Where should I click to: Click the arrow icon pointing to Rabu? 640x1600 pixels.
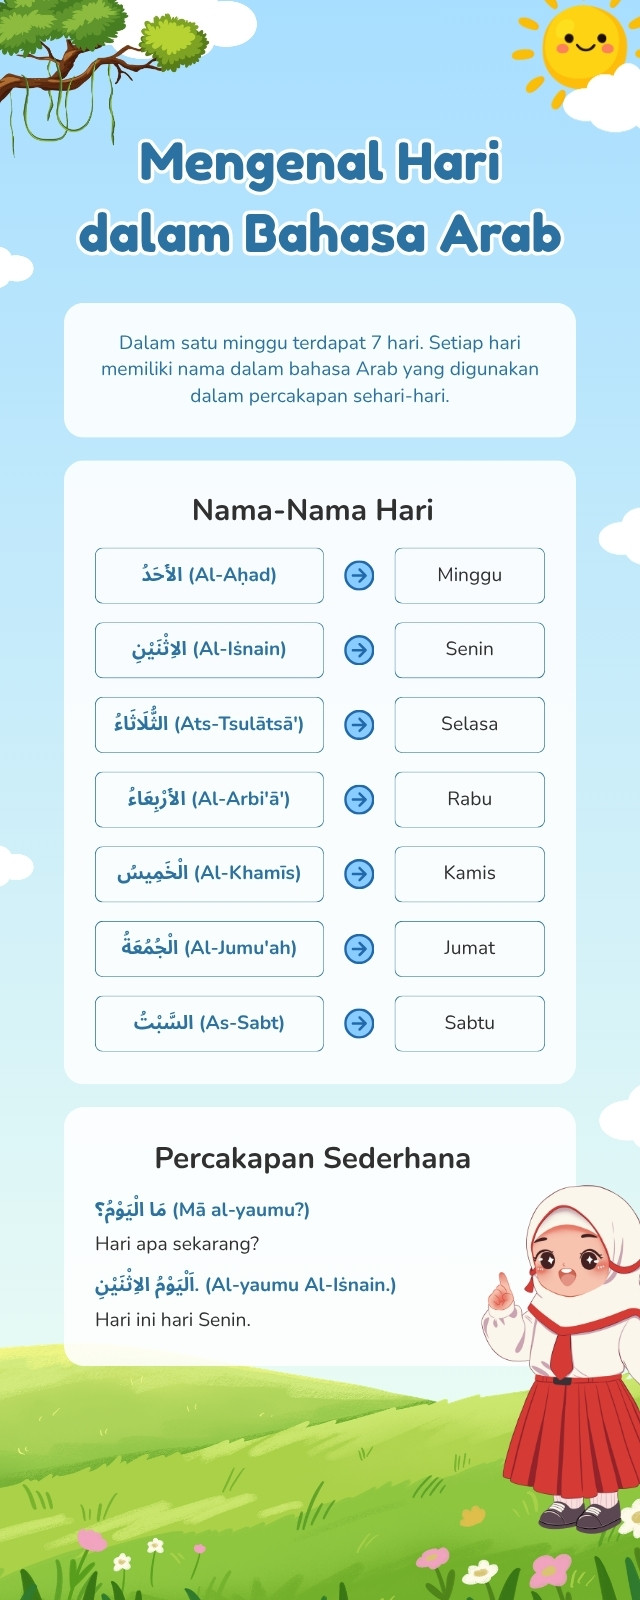[x=359, y=799]
